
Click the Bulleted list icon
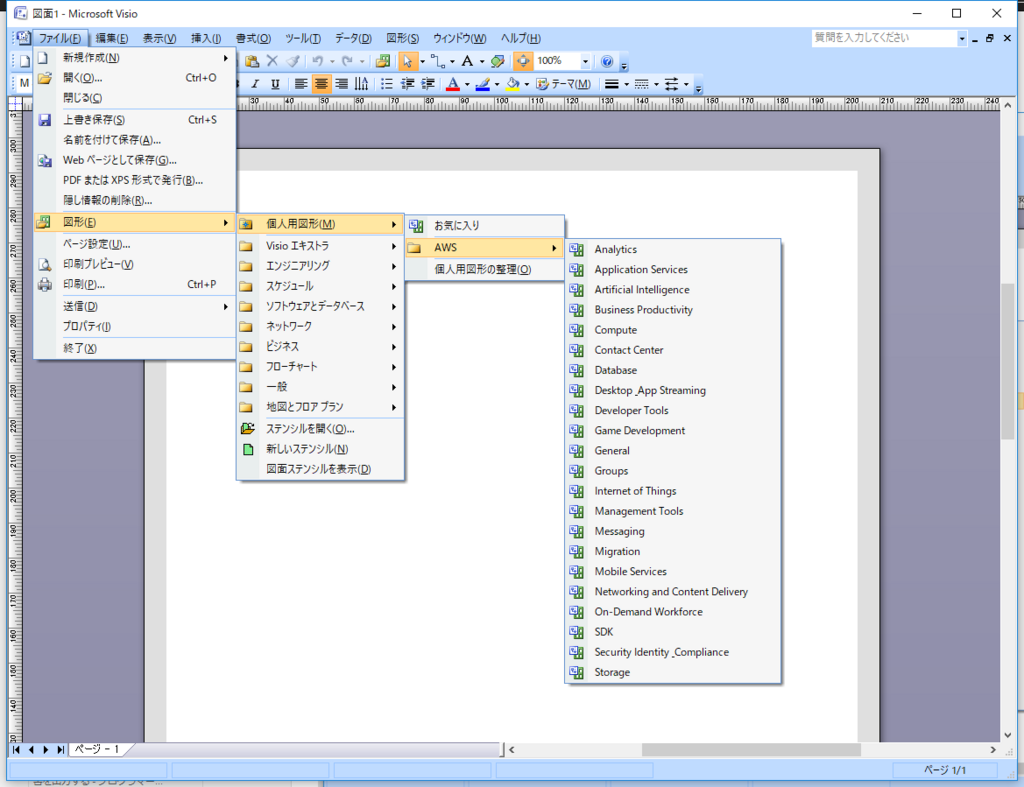(x=387, y=84)
